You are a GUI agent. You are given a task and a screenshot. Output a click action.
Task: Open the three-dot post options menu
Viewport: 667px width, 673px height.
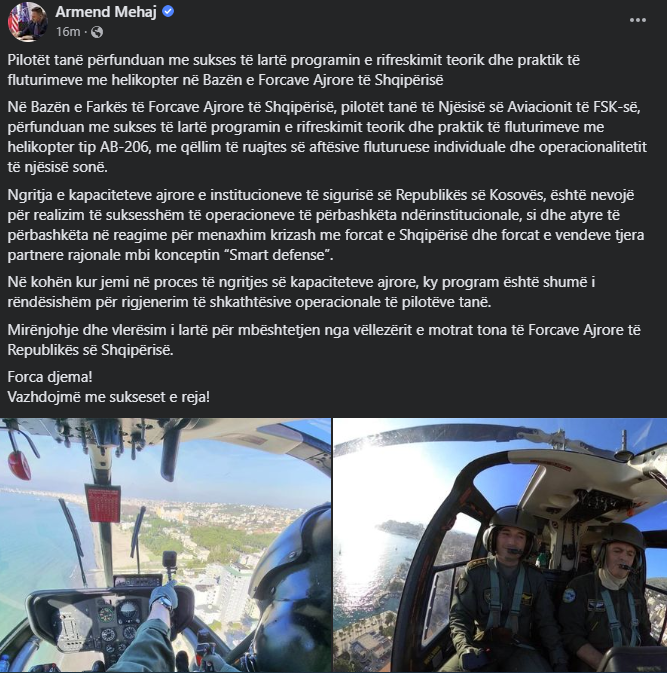coord(637,20)
